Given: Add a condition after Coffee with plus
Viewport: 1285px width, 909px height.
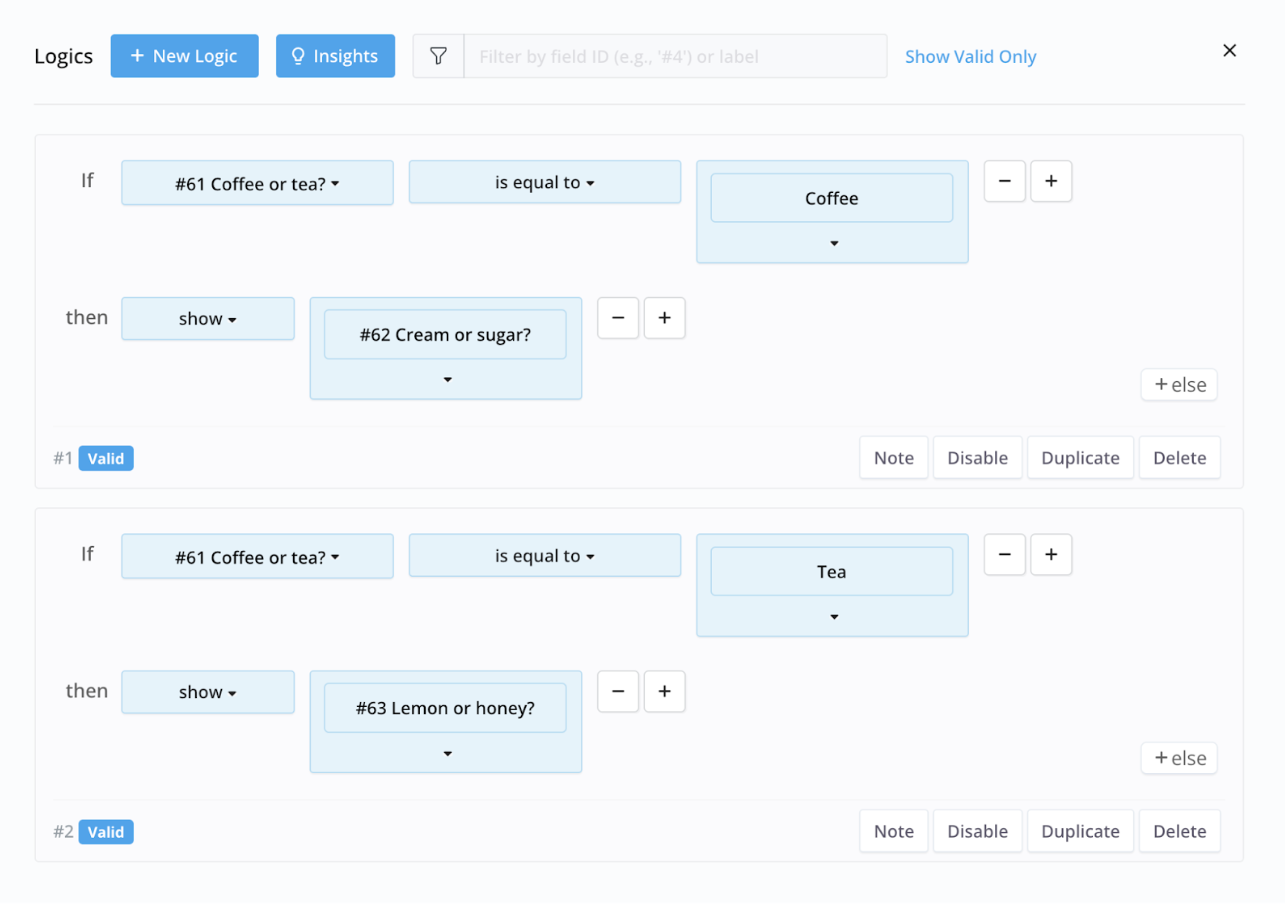Looking at the screenshot, I should (1051, 182).
